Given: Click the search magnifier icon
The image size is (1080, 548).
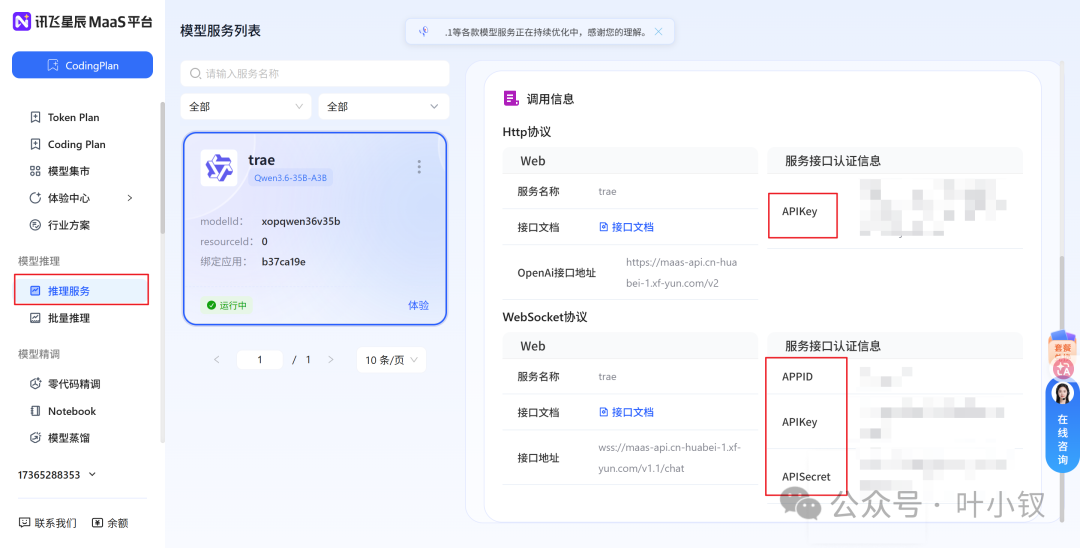Looking at the screenshot, I should tap(196, 73).
